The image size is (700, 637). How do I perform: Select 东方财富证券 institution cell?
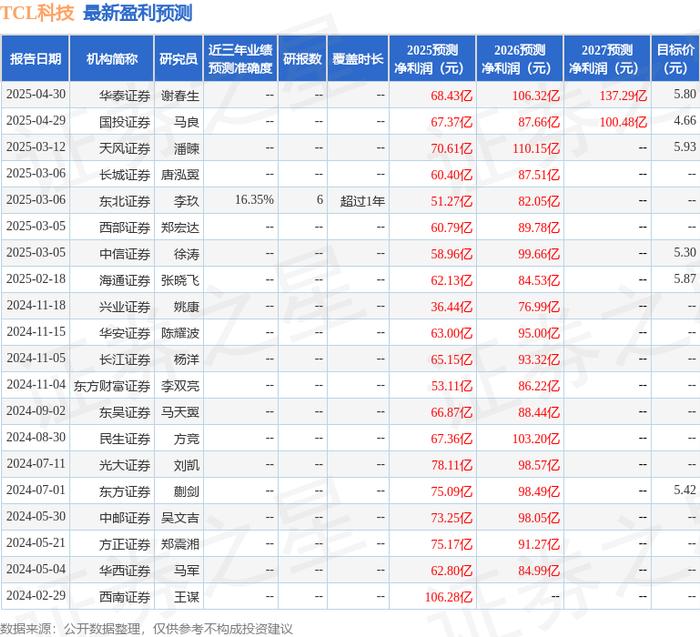coord(112,386)
